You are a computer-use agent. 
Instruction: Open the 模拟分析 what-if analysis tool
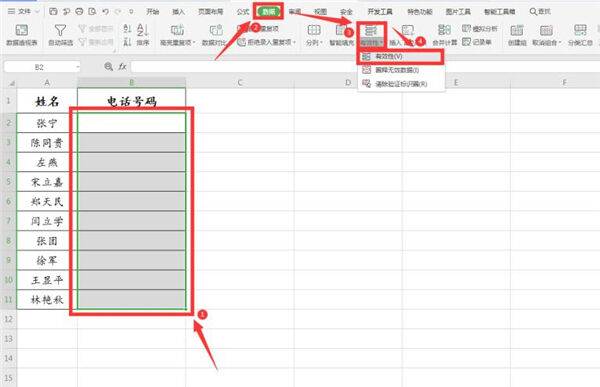pos(480,29)
